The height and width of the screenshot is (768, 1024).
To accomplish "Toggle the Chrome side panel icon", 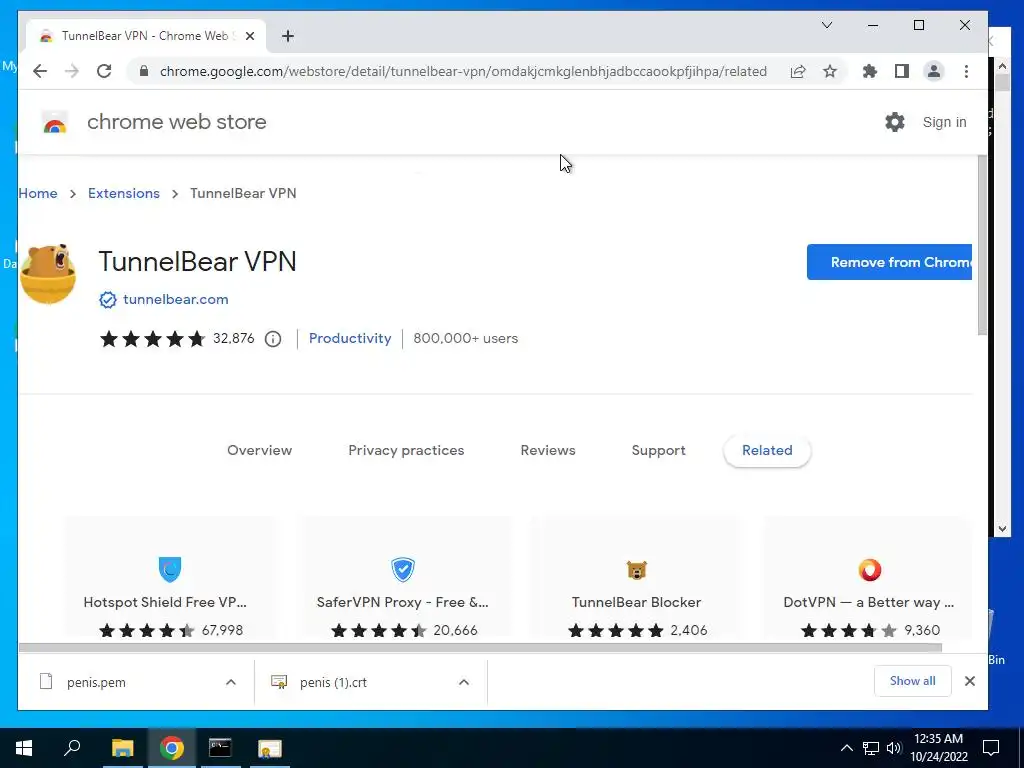I will tap(902, 71).
